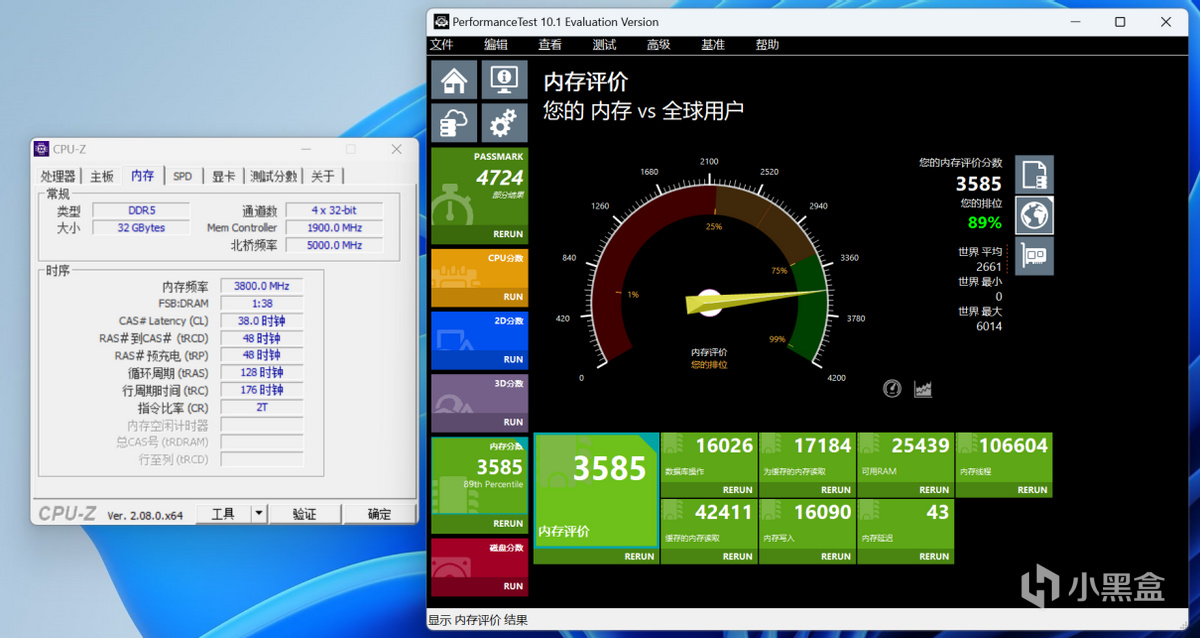The width and height of the screenshot is (1200, 638).
Task: Expand the 工具 dropdown arrow in CPU-Z
Action: pyautogui.click(x=258, y=514)
